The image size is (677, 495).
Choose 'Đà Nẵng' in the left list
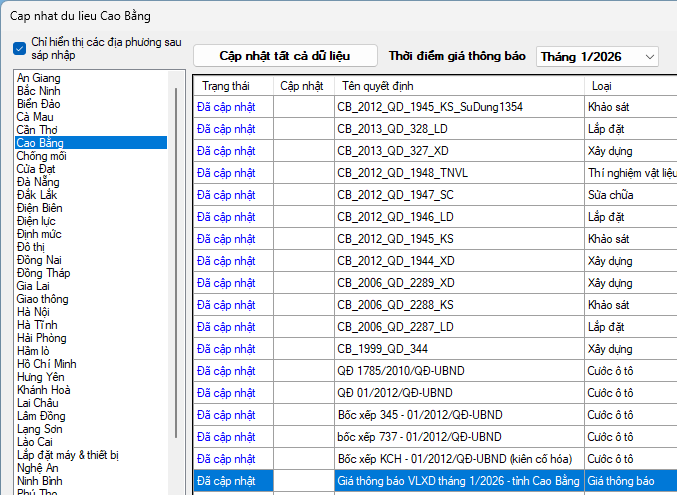point(37,182)
